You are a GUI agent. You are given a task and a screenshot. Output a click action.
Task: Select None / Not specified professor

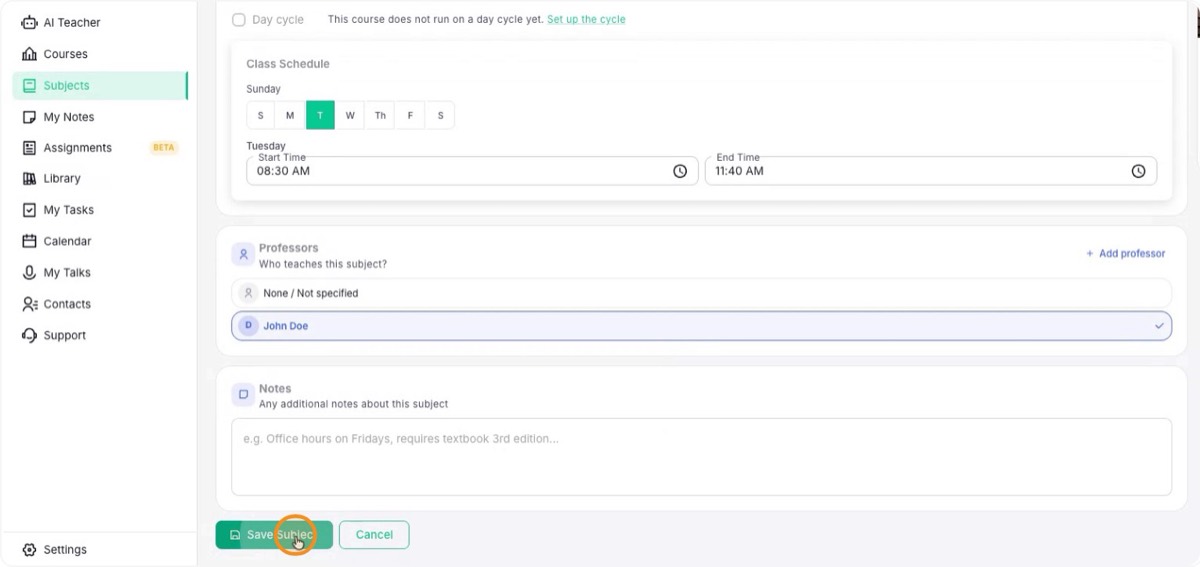[701, 293]
